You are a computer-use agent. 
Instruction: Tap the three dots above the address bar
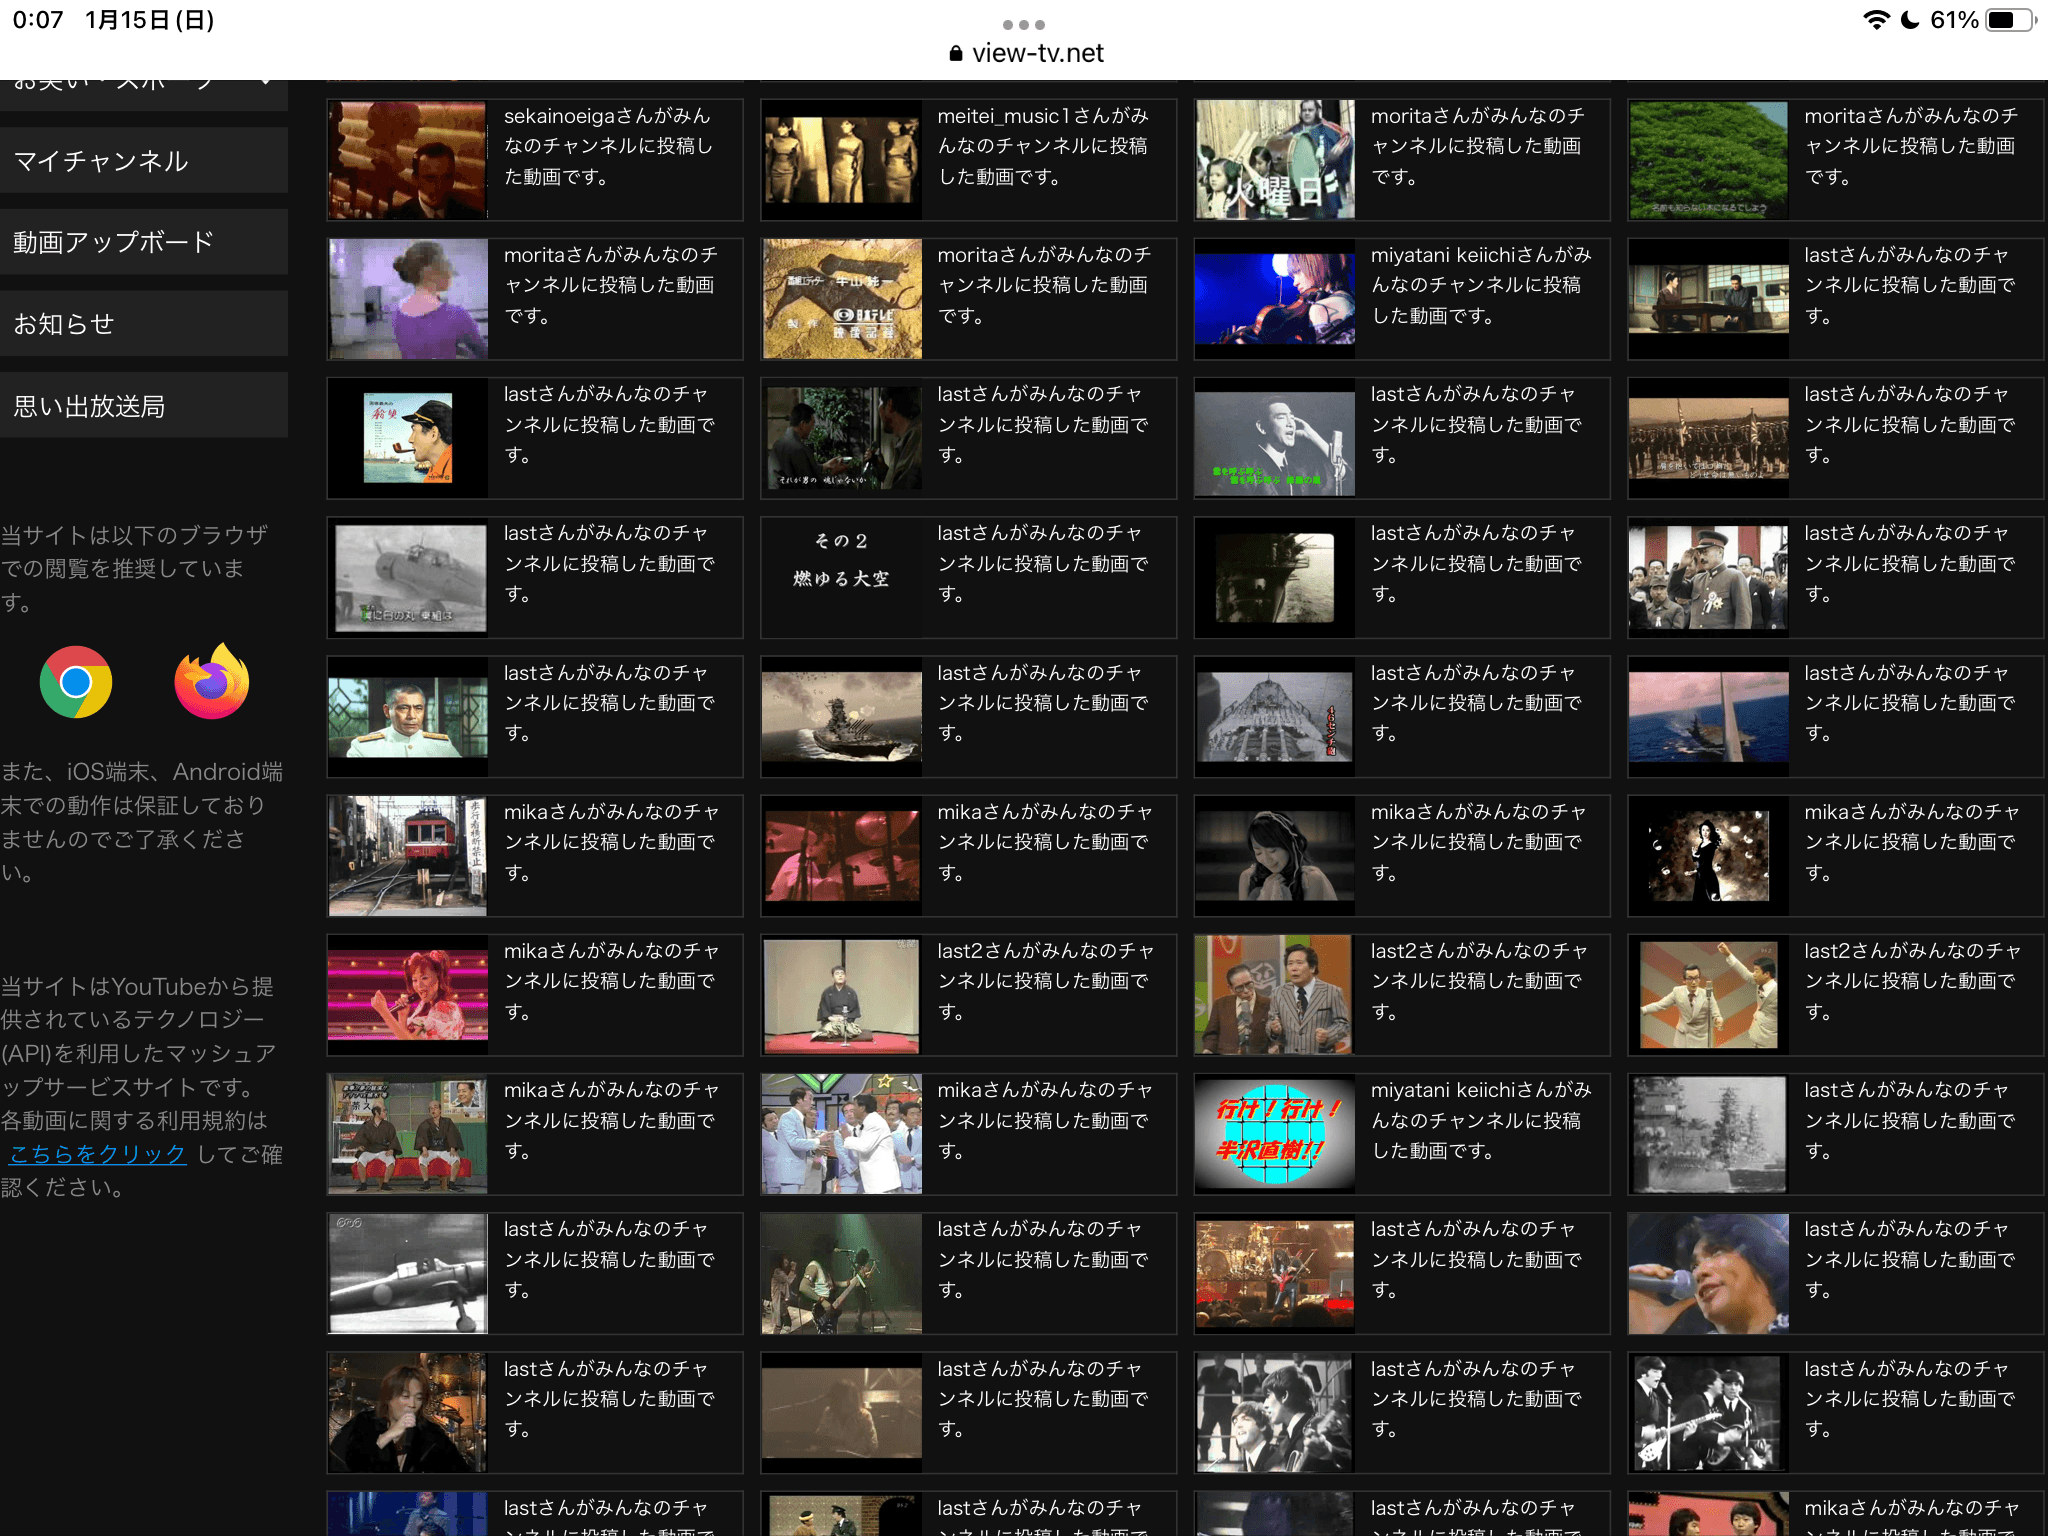[x=1023, y=24]
